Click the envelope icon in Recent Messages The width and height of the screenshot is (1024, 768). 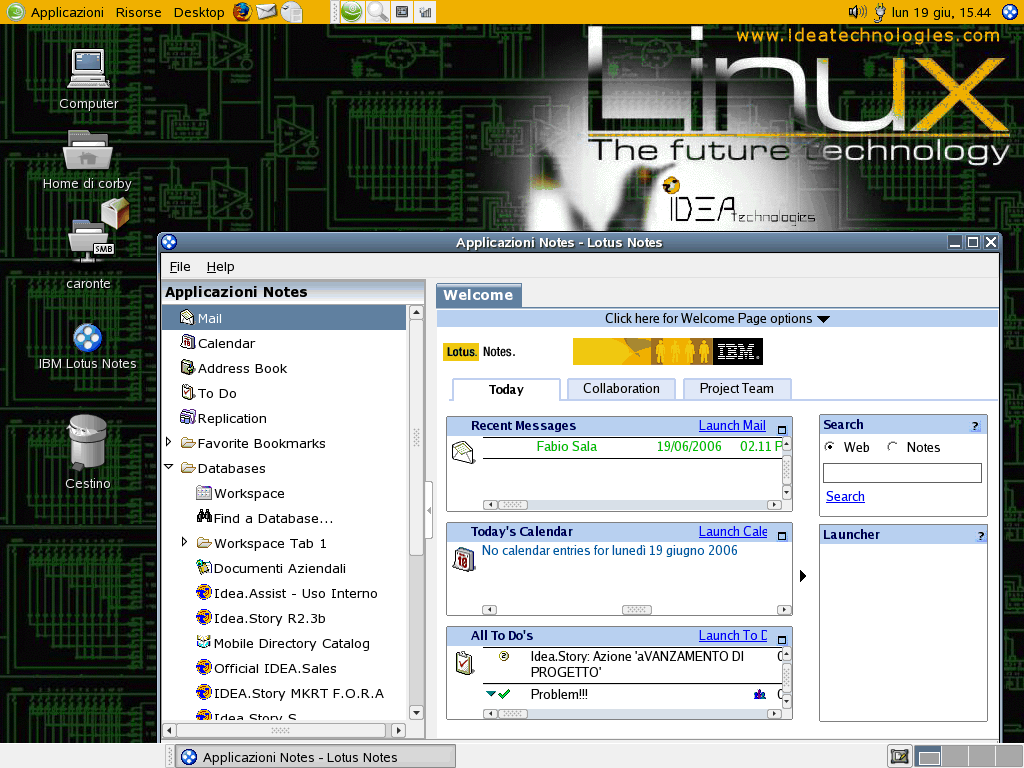[x=463, y=452]
